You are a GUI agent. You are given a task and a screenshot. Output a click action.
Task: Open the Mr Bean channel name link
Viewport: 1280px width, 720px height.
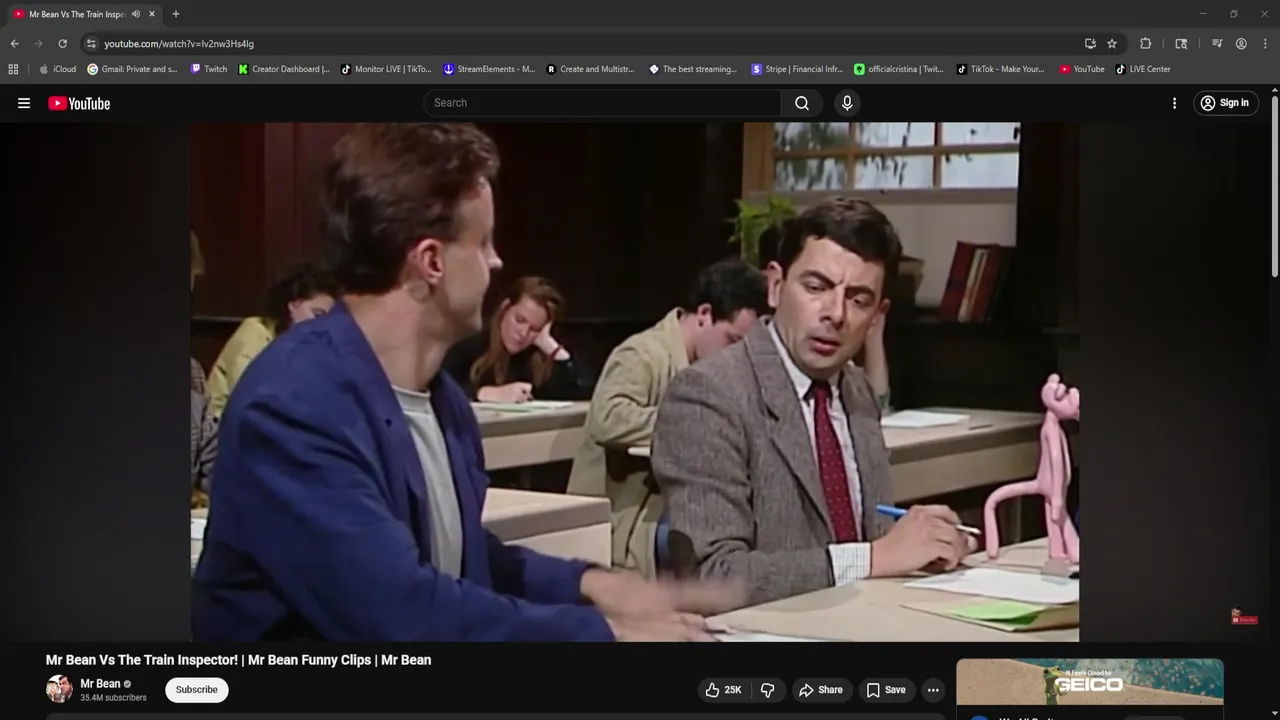pos(100,684)
